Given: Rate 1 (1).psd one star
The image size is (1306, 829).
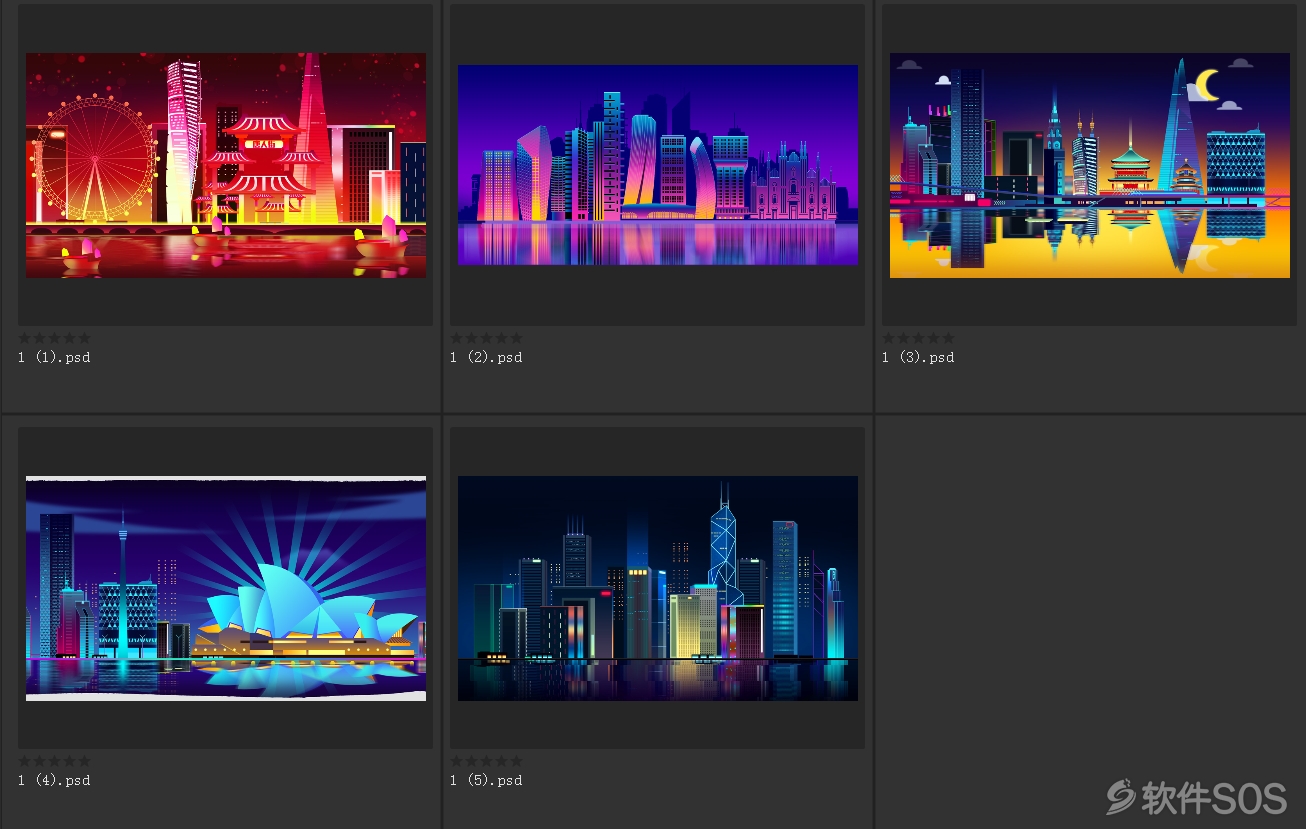Looking at the screenshot, I should pyautogui.click(x=25, y=338).
